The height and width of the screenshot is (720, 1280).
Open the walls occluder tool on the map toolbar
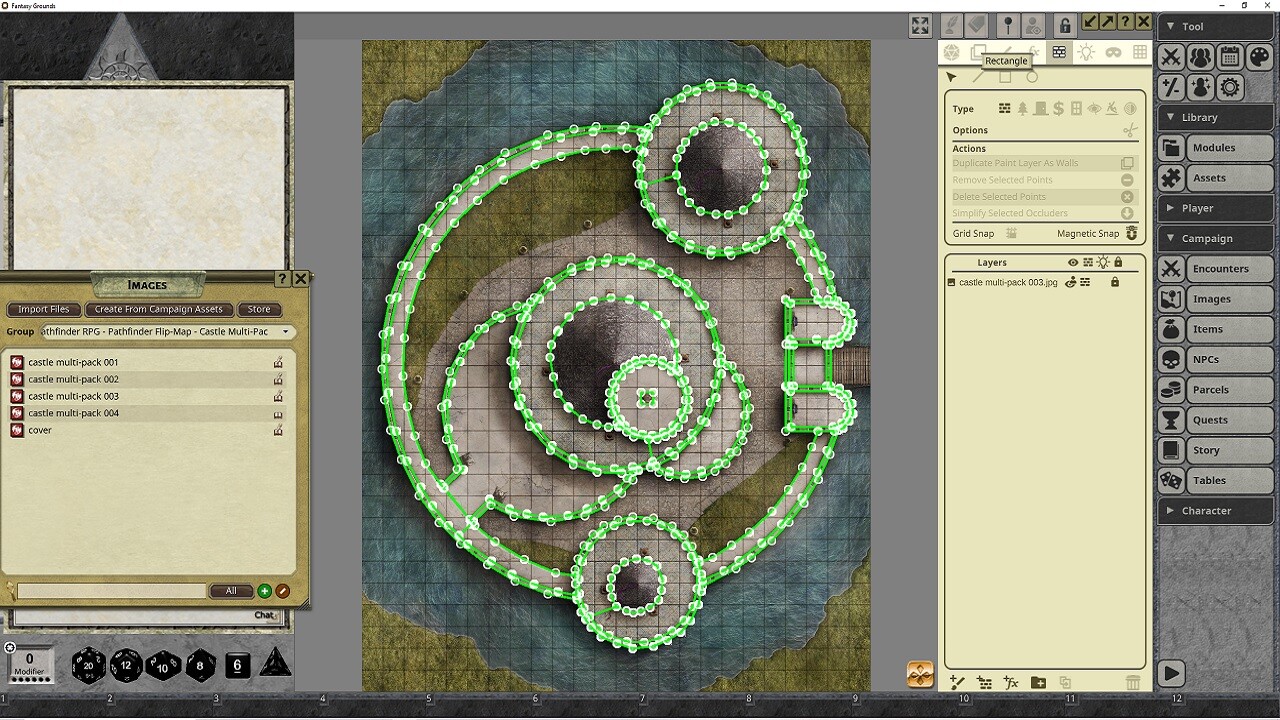pos(1058,52)
